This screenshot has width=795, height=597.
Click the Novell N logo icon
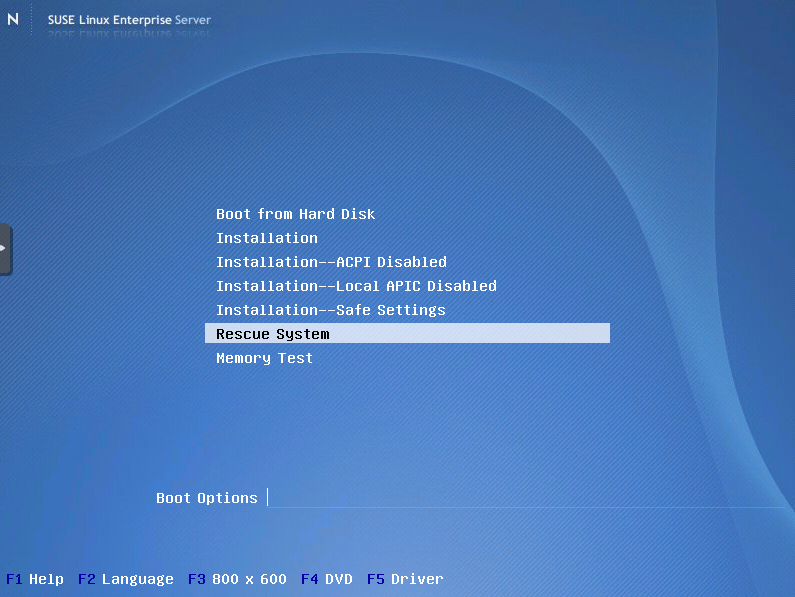[x=13, y=19]
